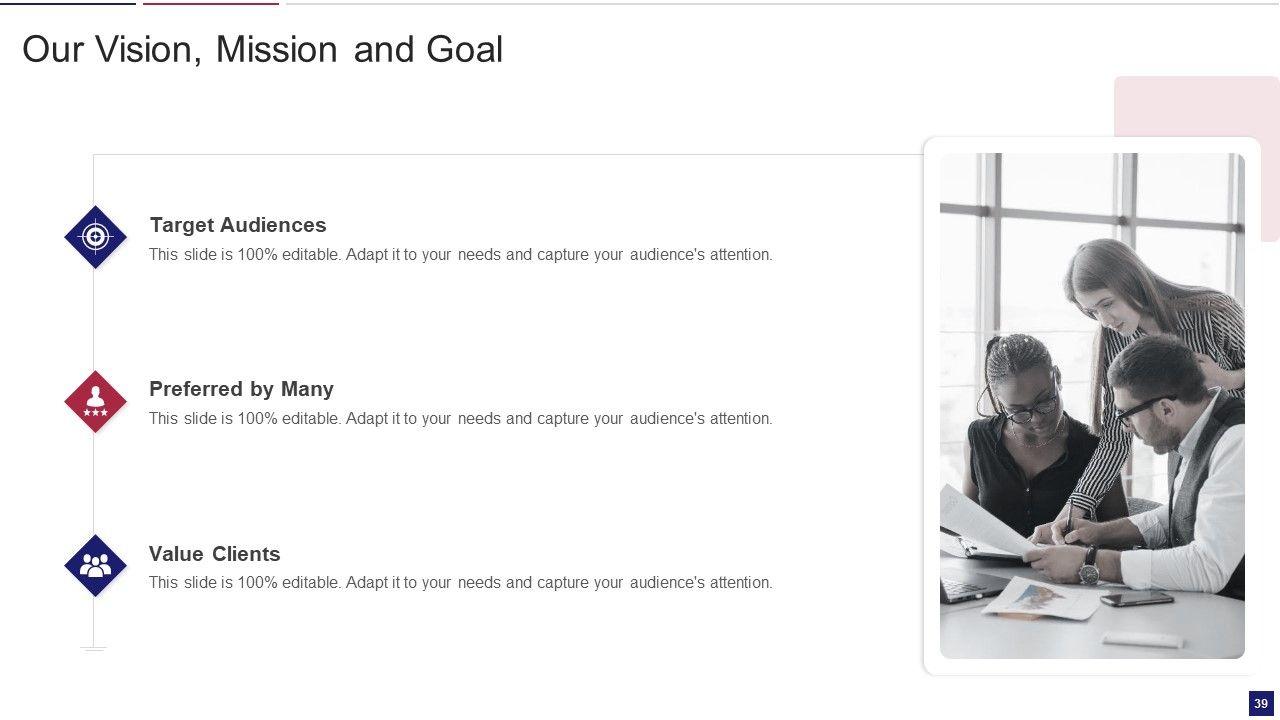The height and width of the screenshot is (720, 1280).
Task: Select the "Value Clients" heading
Action: (214, 554)
